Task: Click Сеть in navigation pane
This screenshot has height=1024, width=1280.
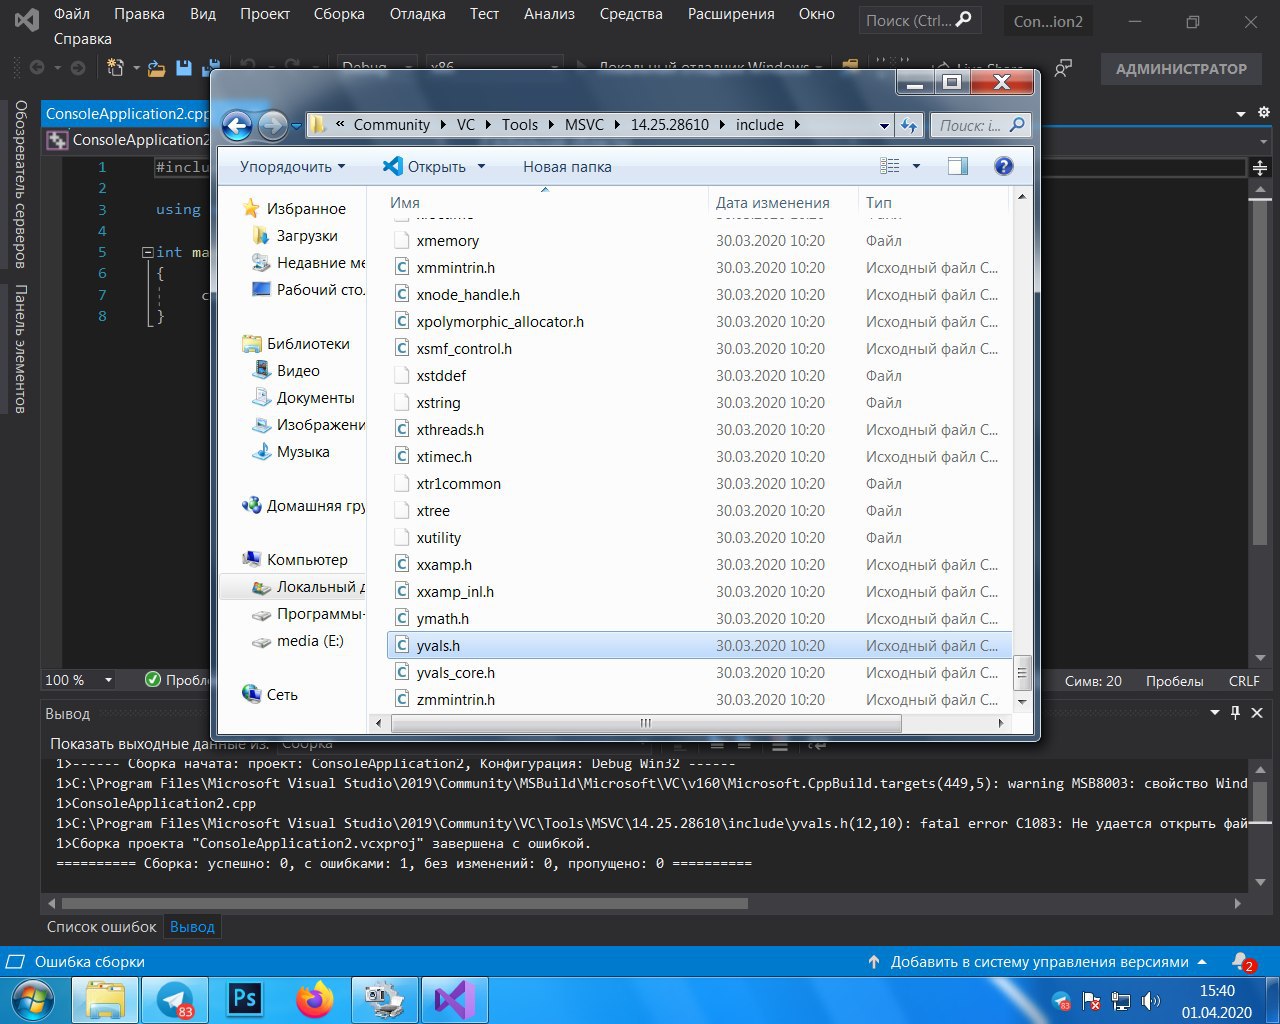Action: point(281,695)
